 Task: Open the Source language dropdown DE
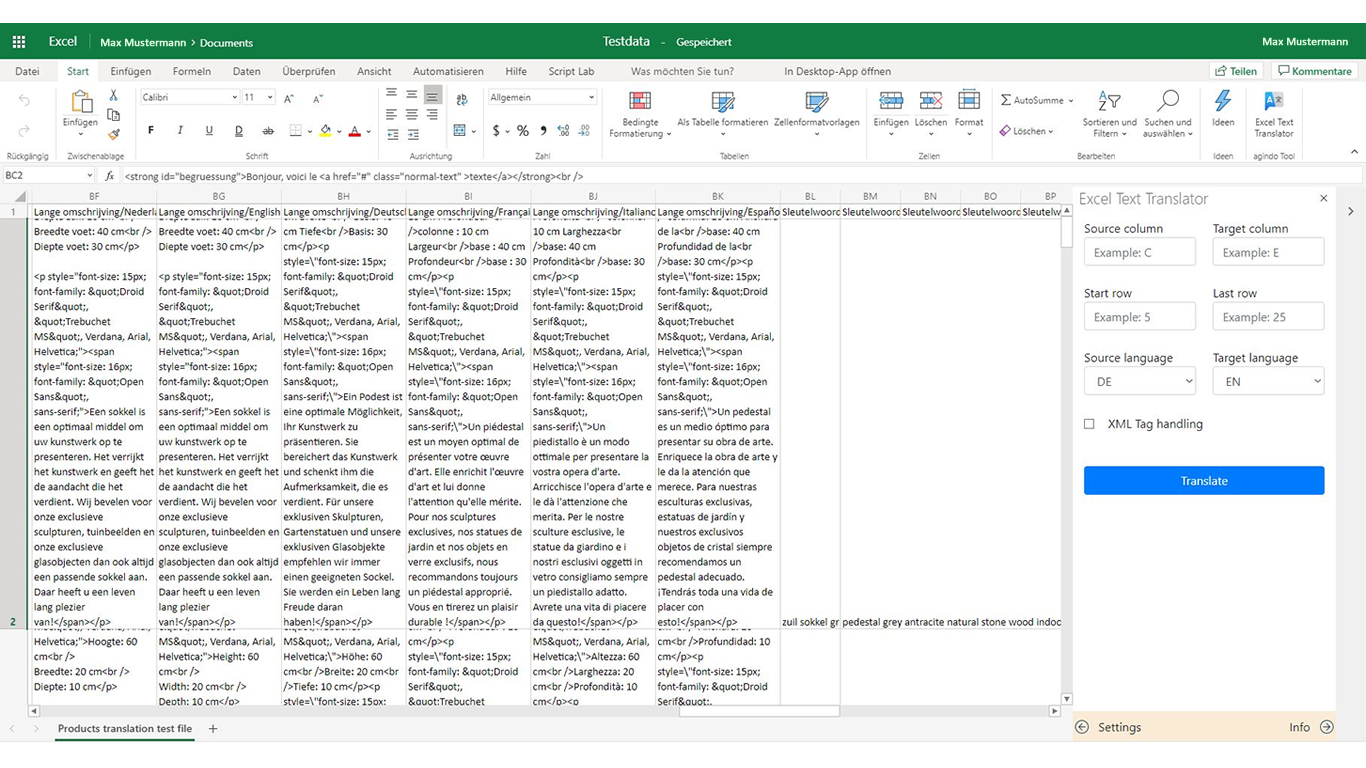tap(1140, 381)
